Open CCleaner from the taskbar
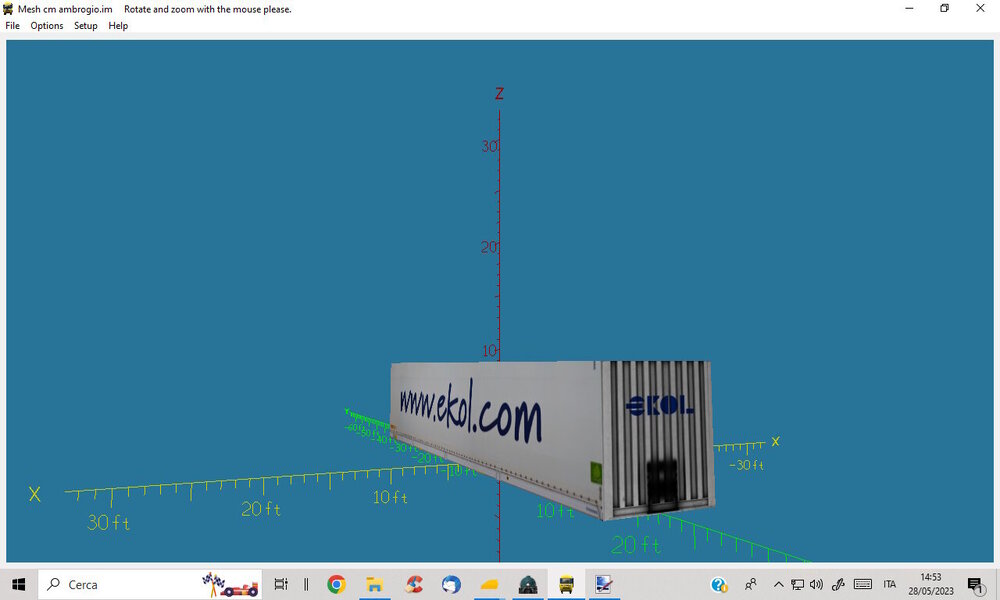The height and width of the screenshot is (600, 1000). (x=414, y=584)
